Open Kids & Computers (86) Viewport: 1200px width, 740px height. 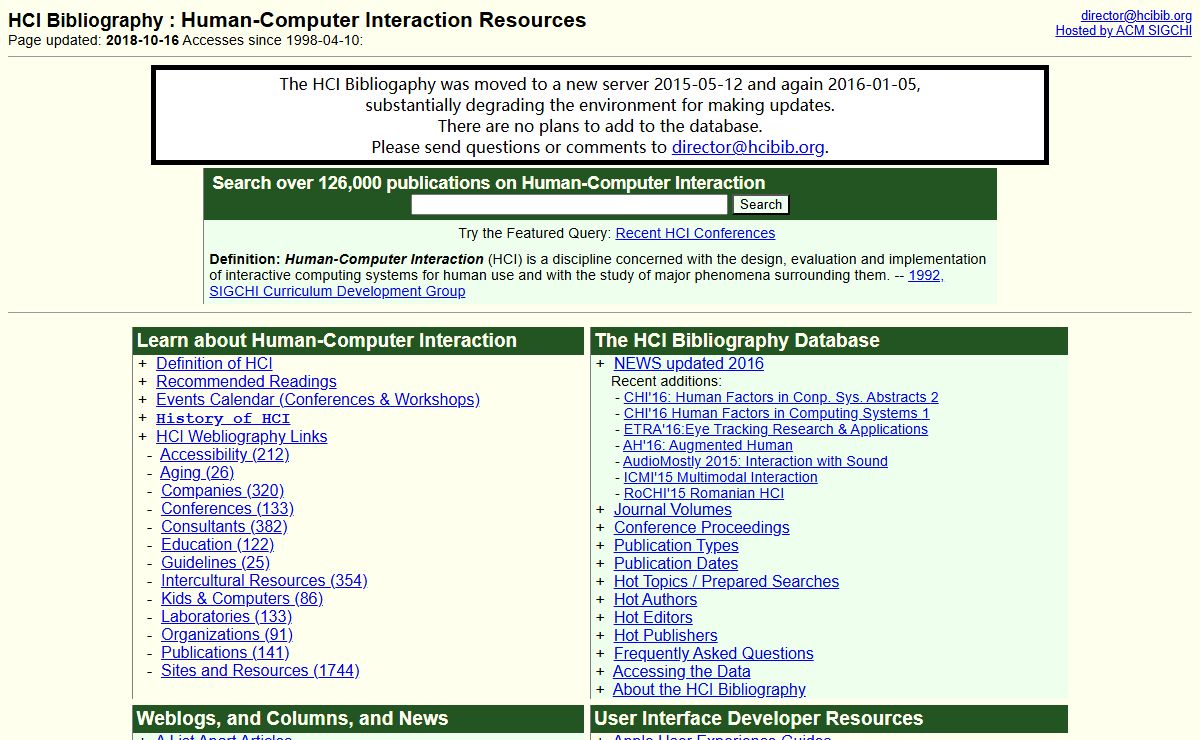click(242, 599)
